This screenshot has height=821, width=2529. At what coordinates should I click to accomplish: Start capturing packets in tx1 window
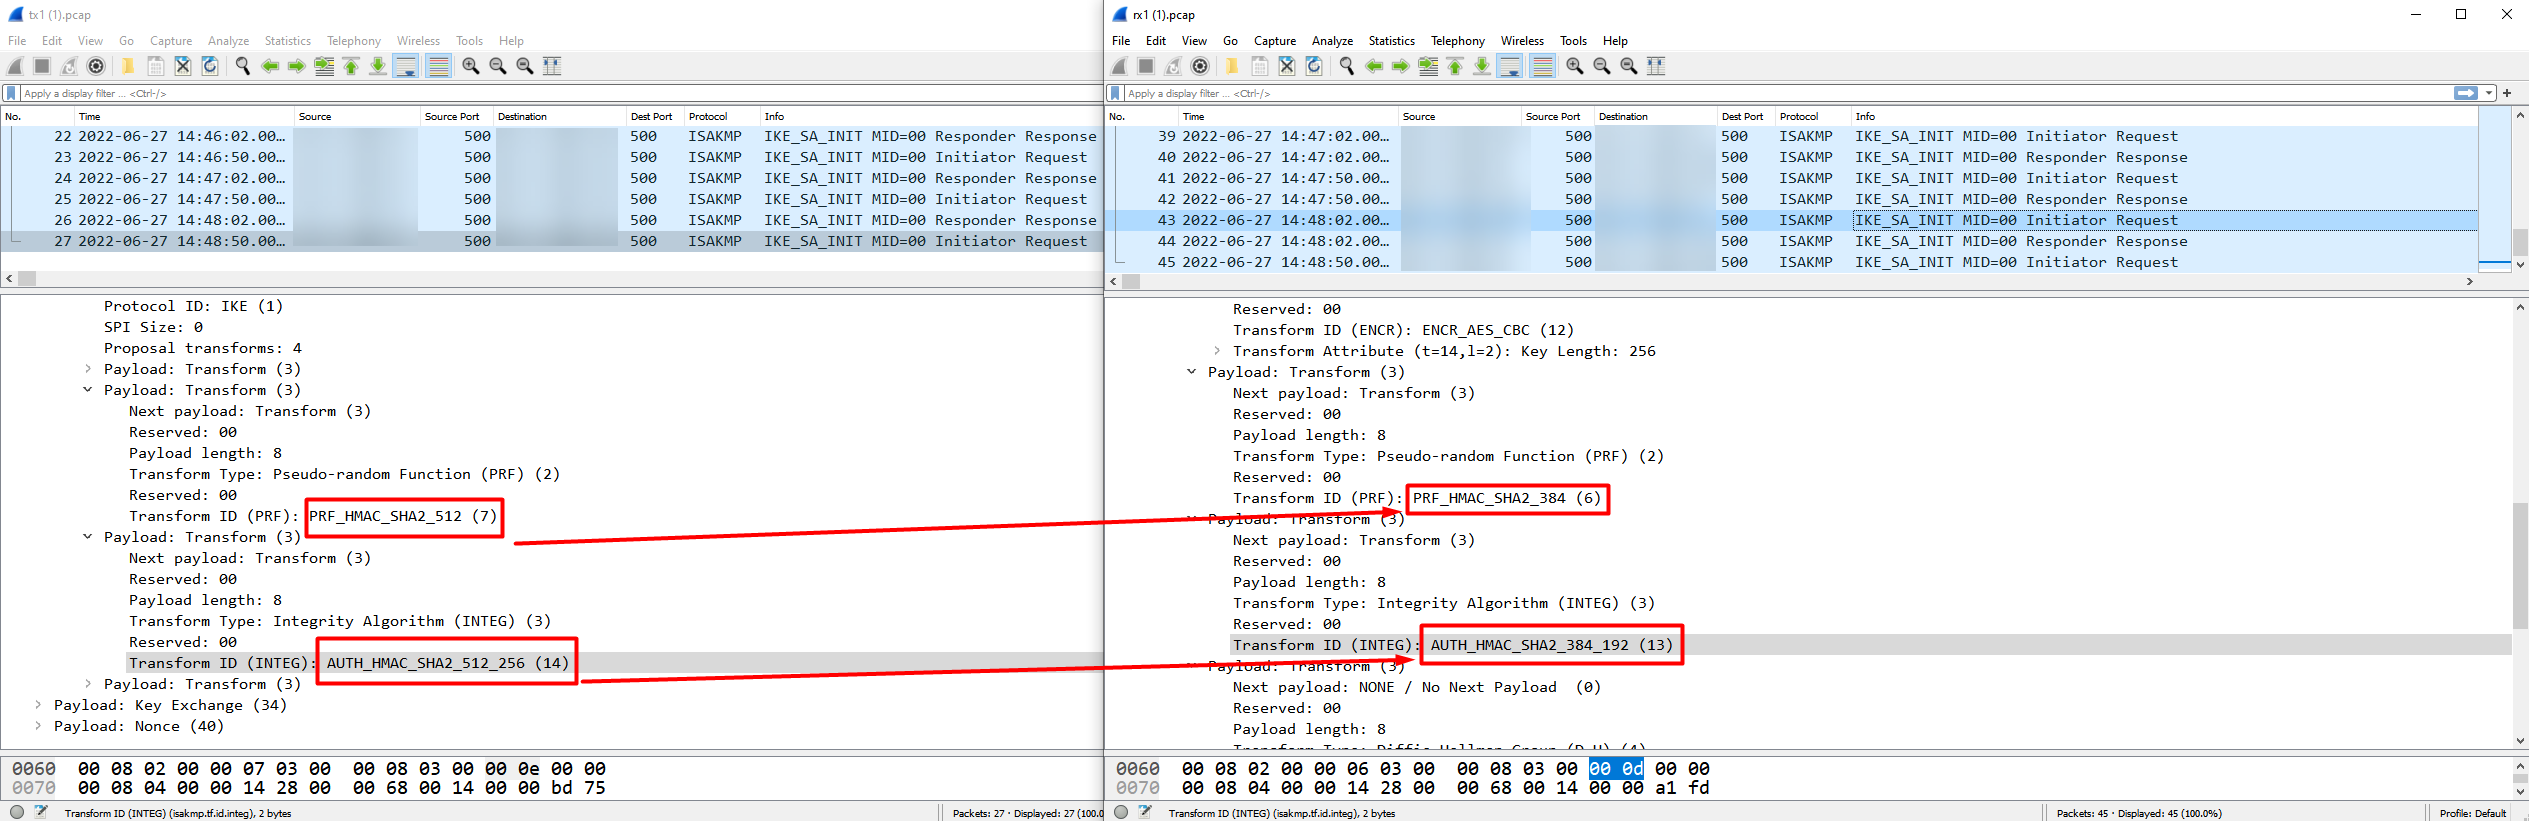tap(15, 66)
